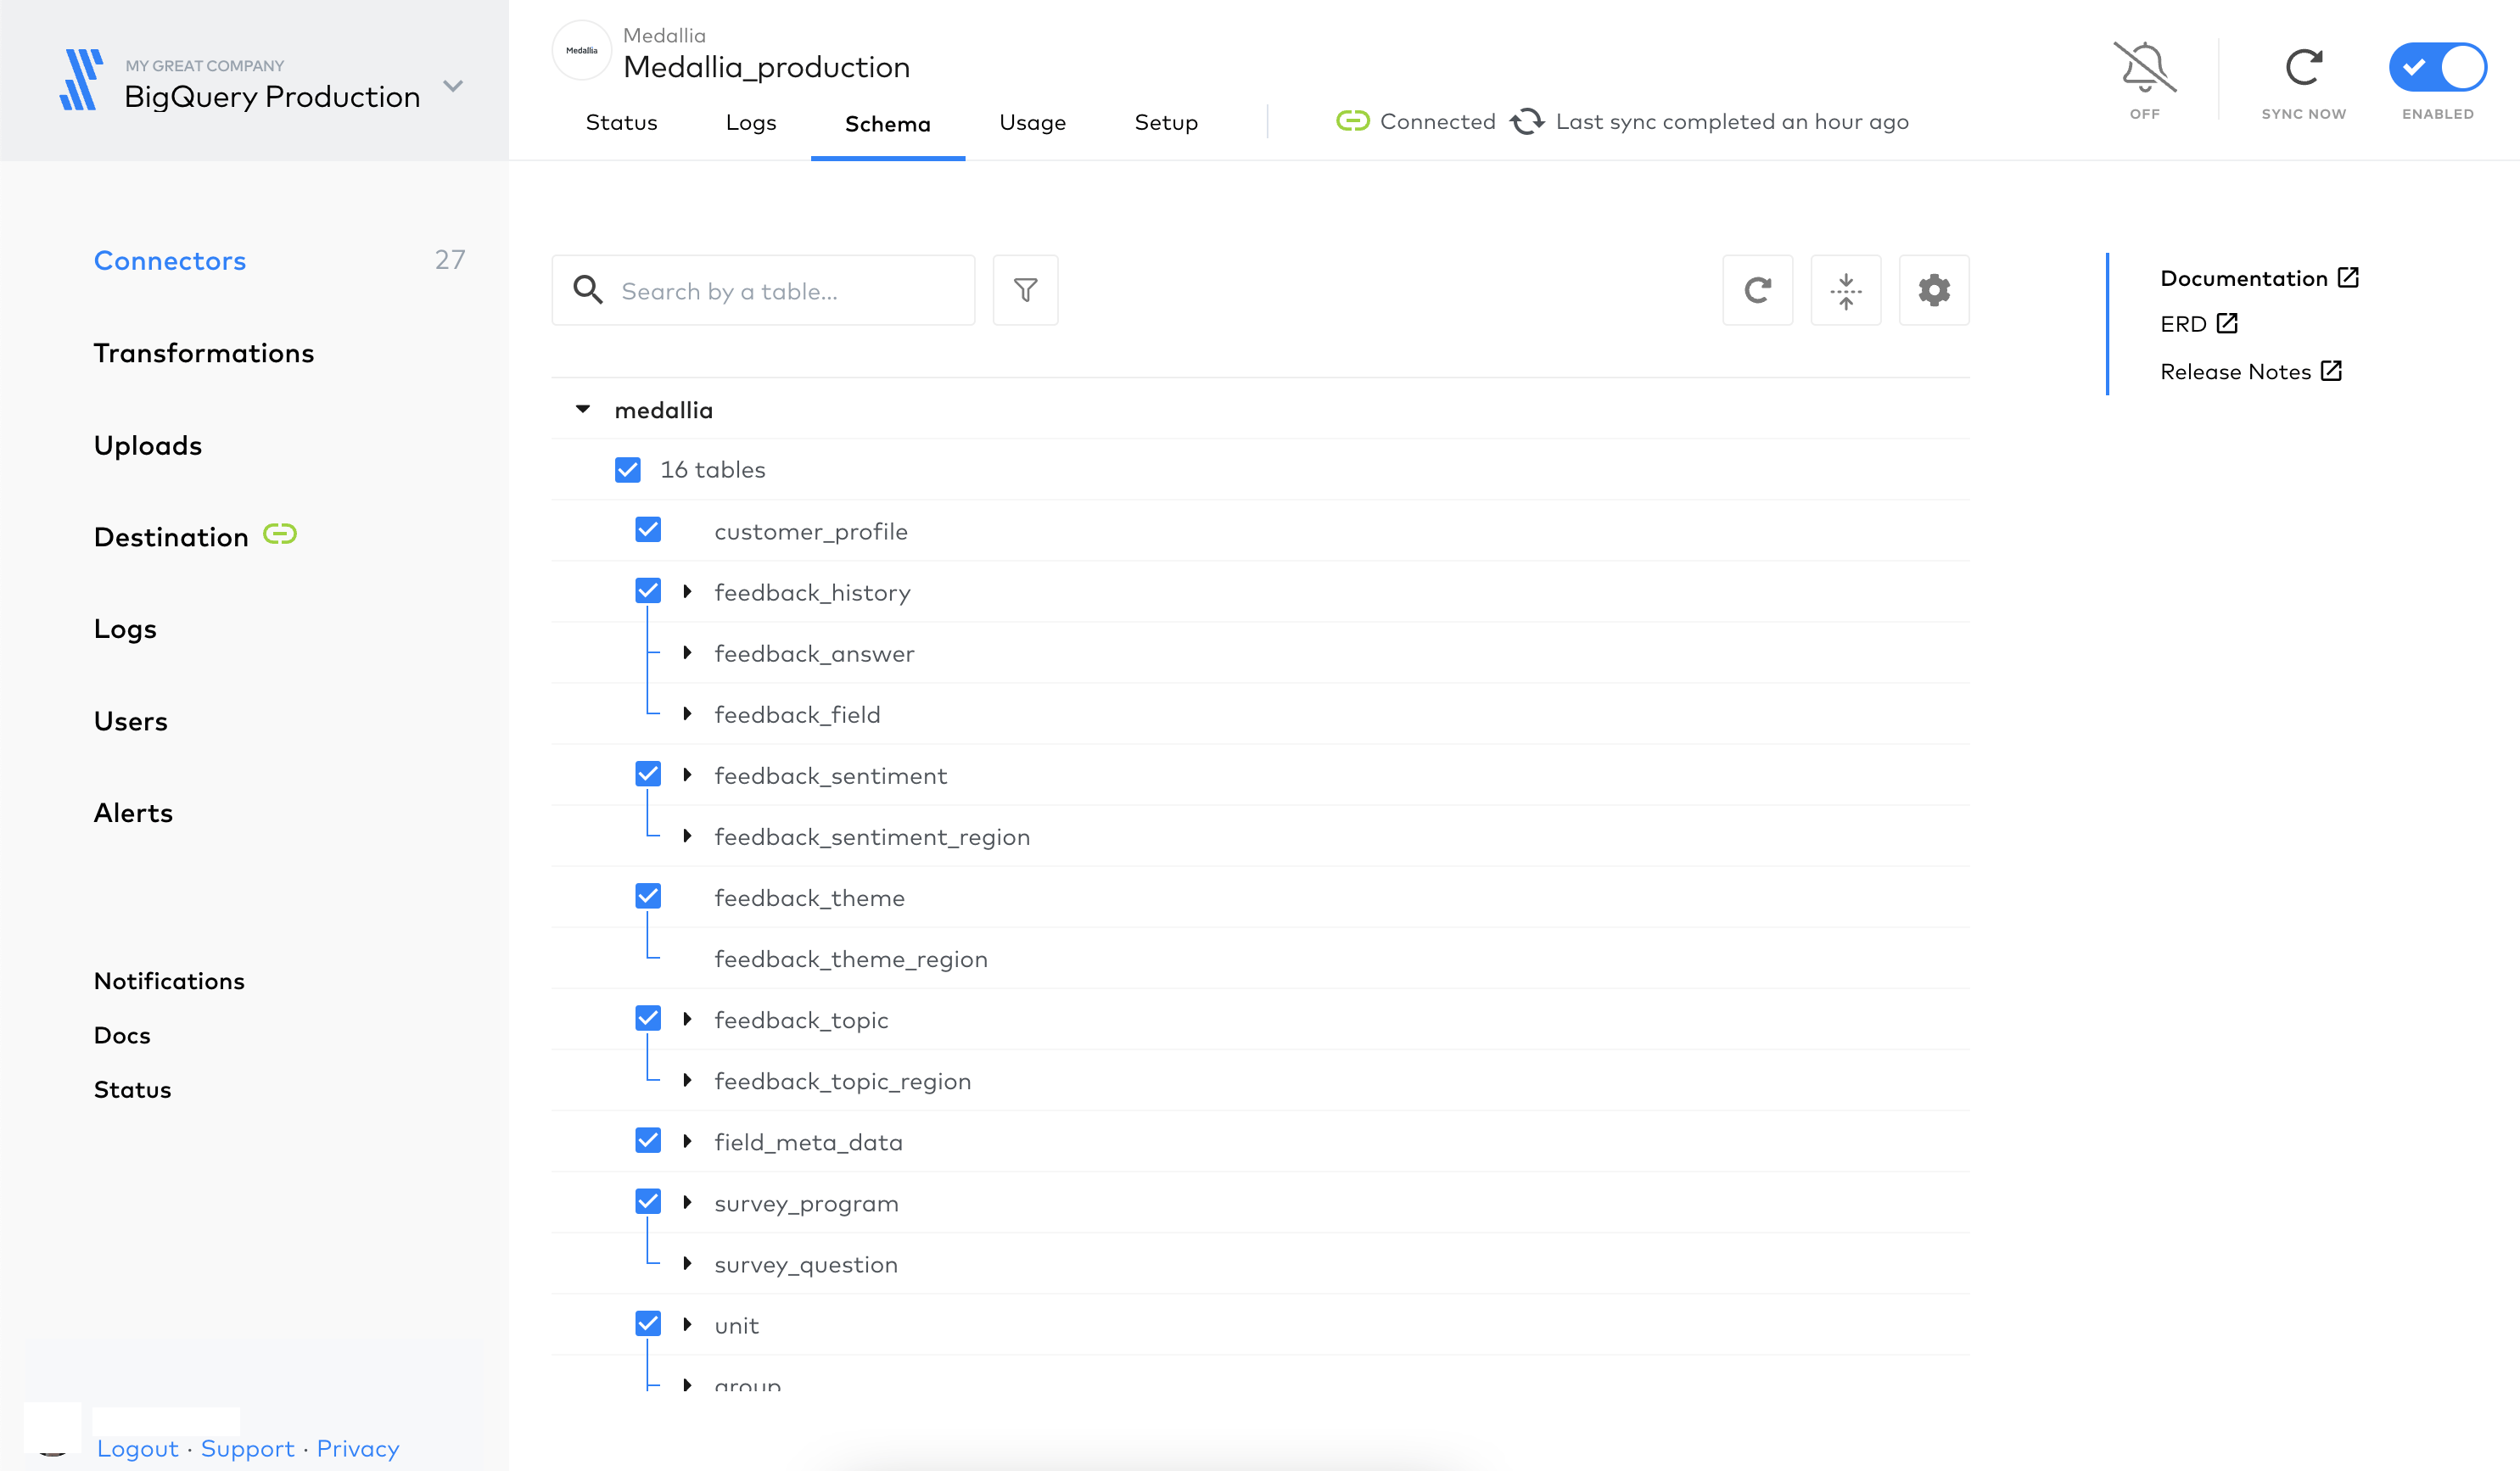Image resolution: width=2520 pixels, height=1471 pixels.
Task: Click Release Notes external link icon
Action: (2331, 371)
